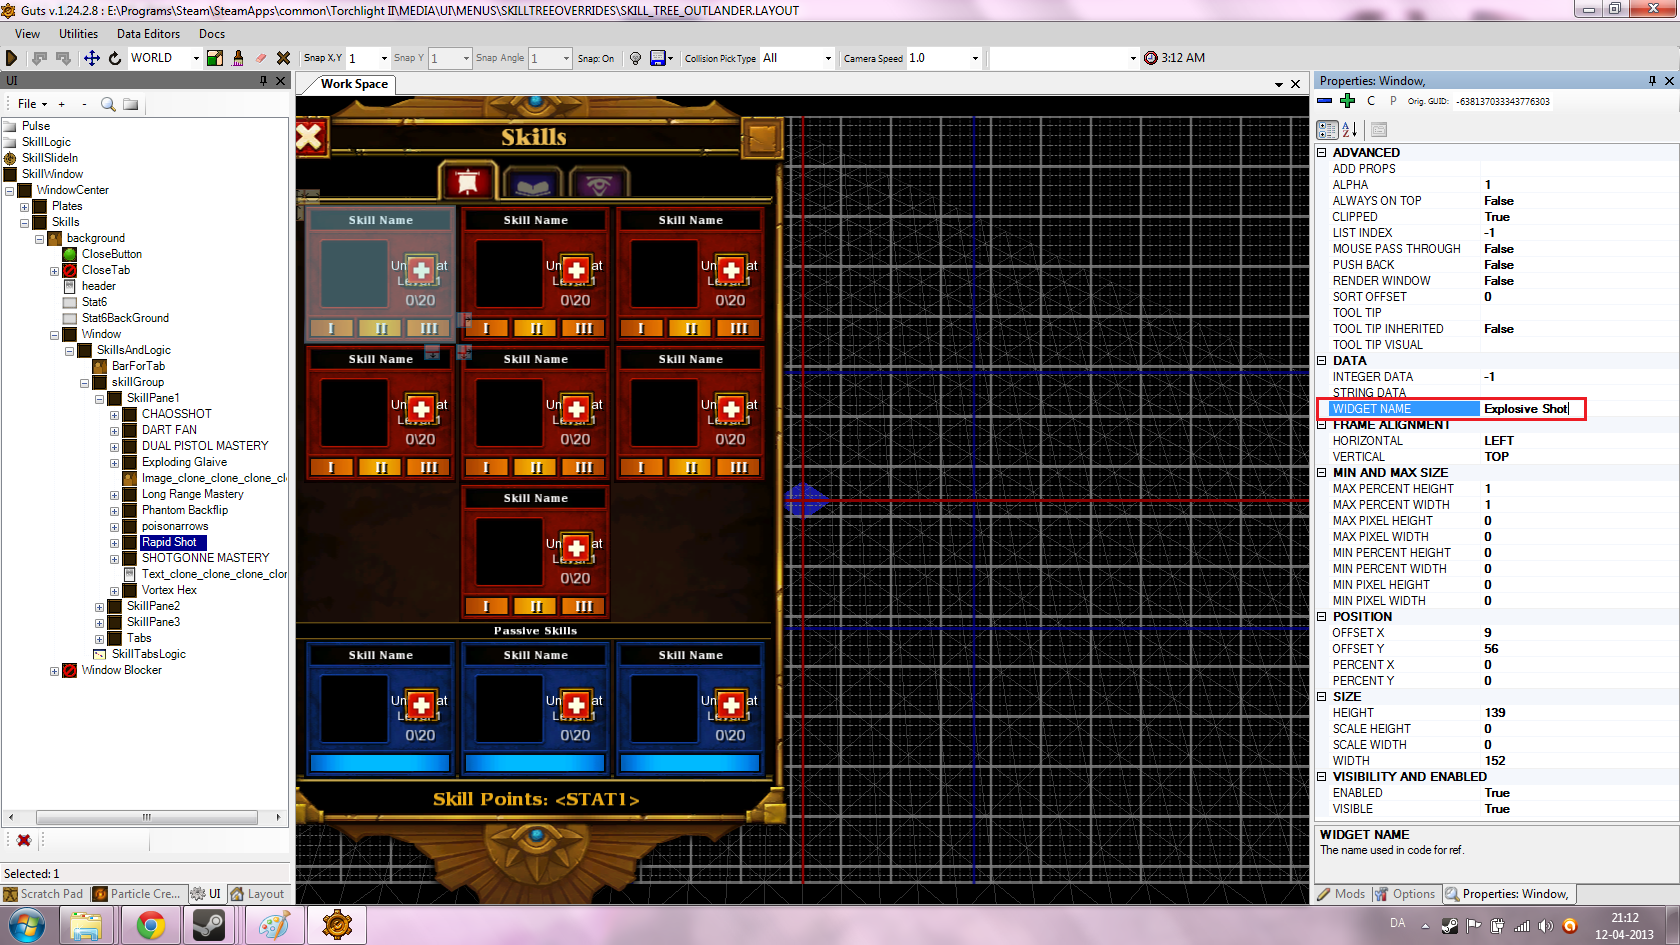Click the folder icon in UI panel toolbar
The image size is (1680, 945).
coord(131,104)
